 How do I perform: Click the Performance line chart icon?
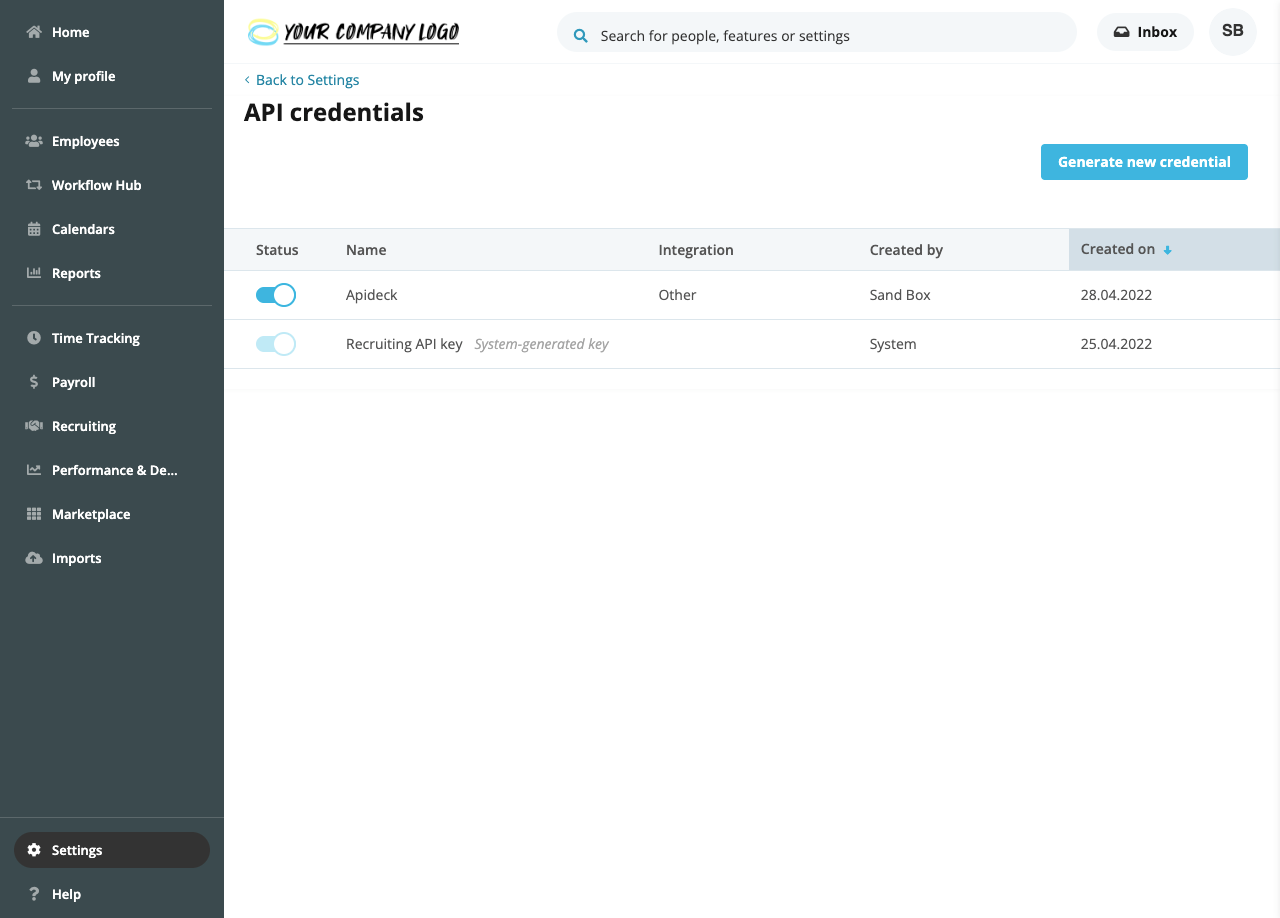[34, 470]
